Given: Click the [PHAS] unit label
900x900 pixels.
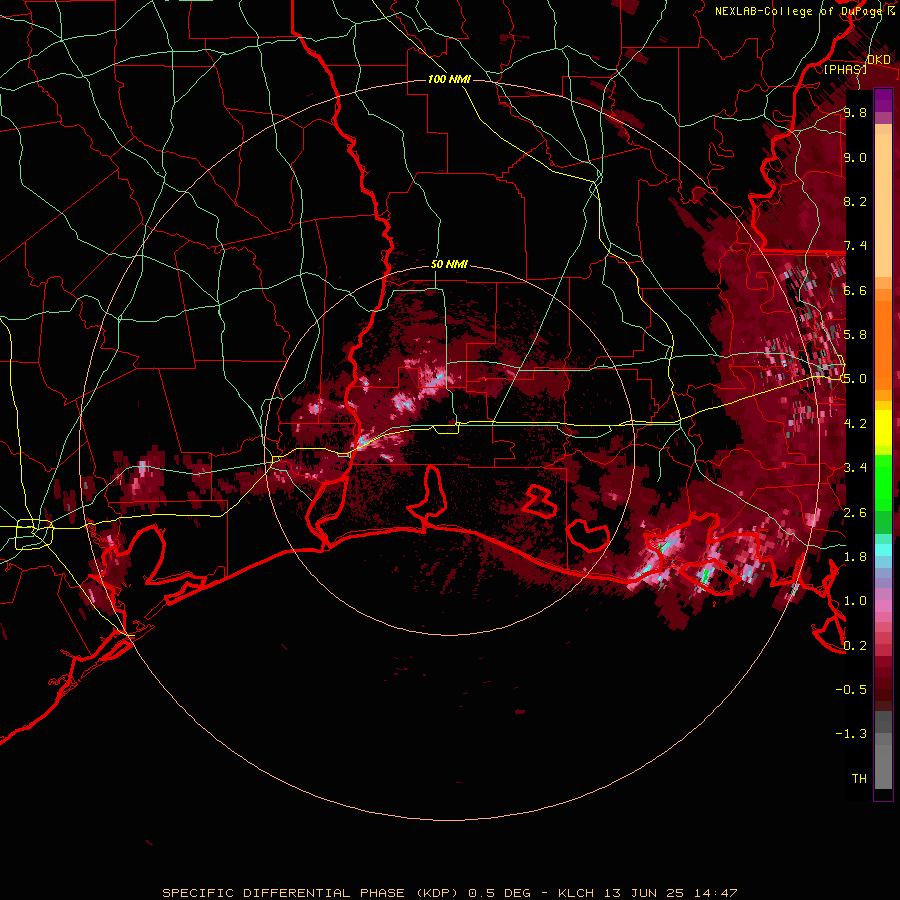Looking at the screenshot, I should (x=845, y=69).
